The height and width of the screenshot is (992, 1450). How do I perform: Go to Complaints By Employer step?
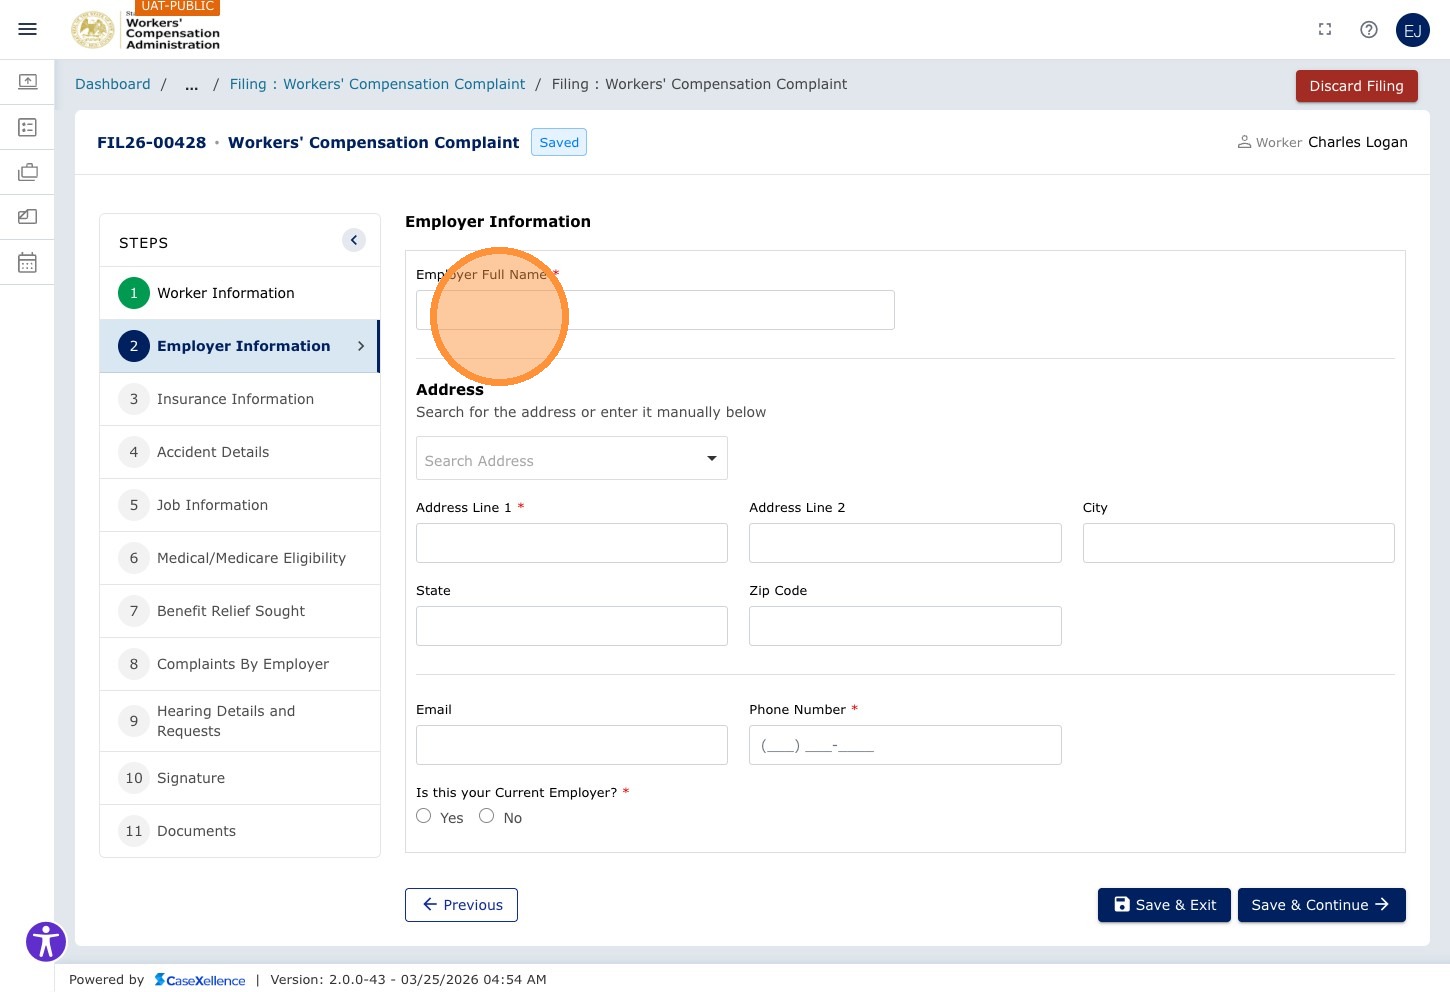click(240, 664)
